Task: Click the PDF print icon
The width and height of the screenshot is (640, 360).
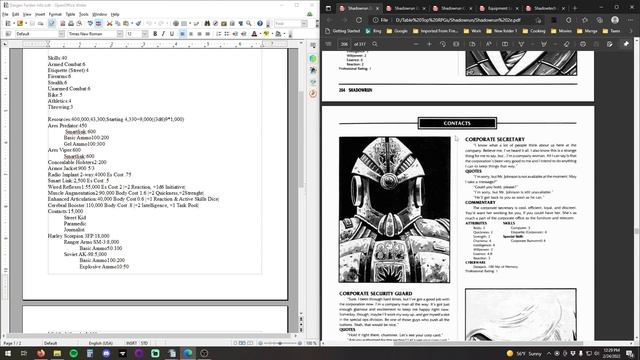Action: click(583, 44)
